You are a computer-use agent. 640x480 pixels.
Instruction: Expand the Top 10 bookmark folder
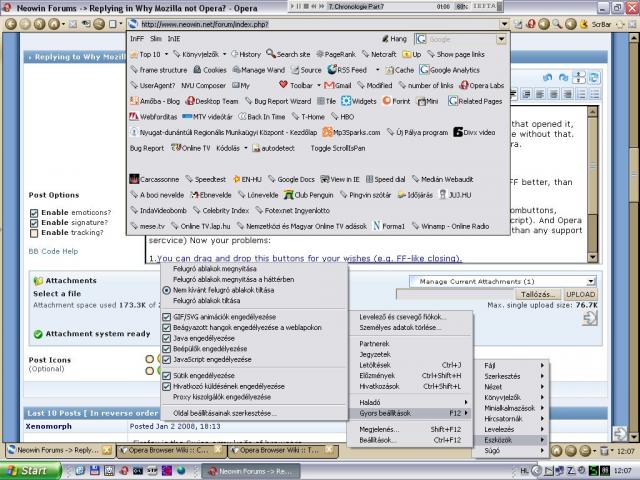click(149, 54)
